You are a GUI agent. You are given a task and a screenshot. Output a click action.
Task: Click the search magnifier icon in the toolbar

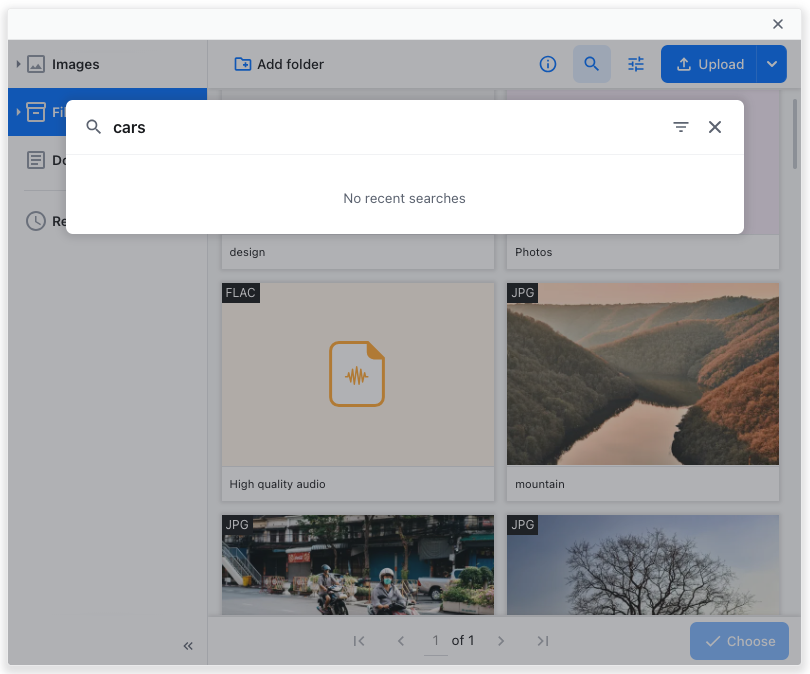click(x=592, y=64)
